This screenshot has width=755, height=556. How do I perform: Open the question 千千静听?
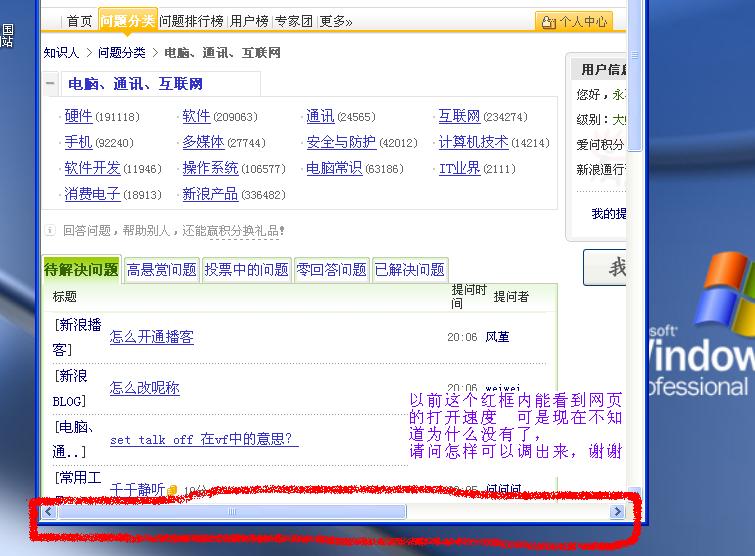point(137,490)
